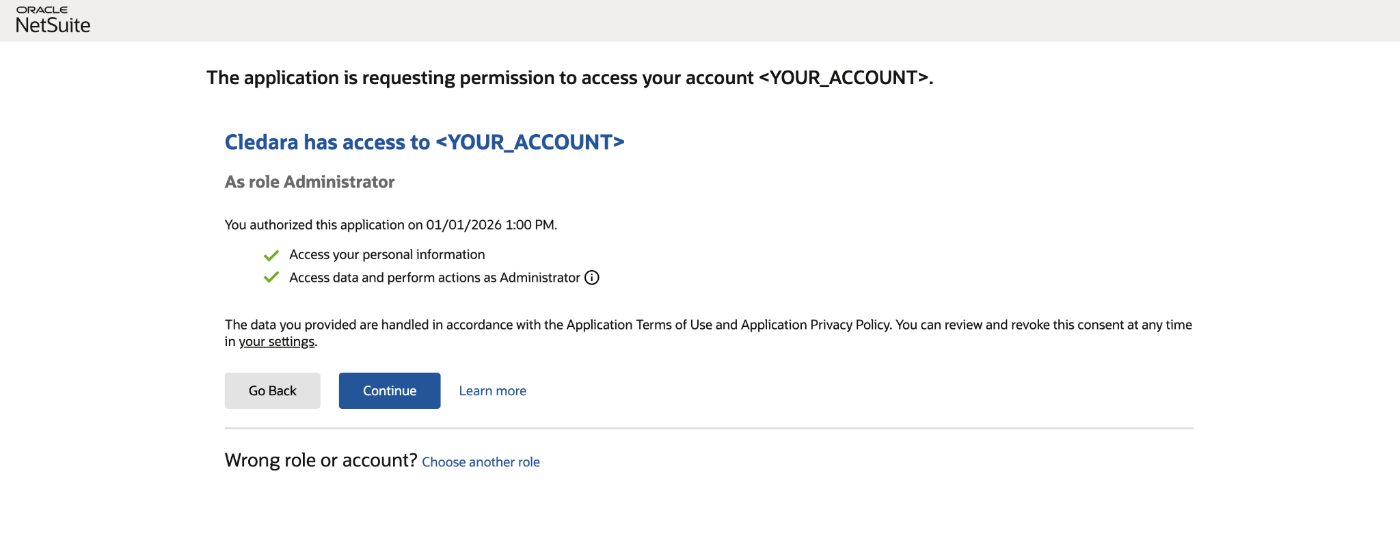Click the Go Back button
Screen dimensions: 1400x534
272,391
